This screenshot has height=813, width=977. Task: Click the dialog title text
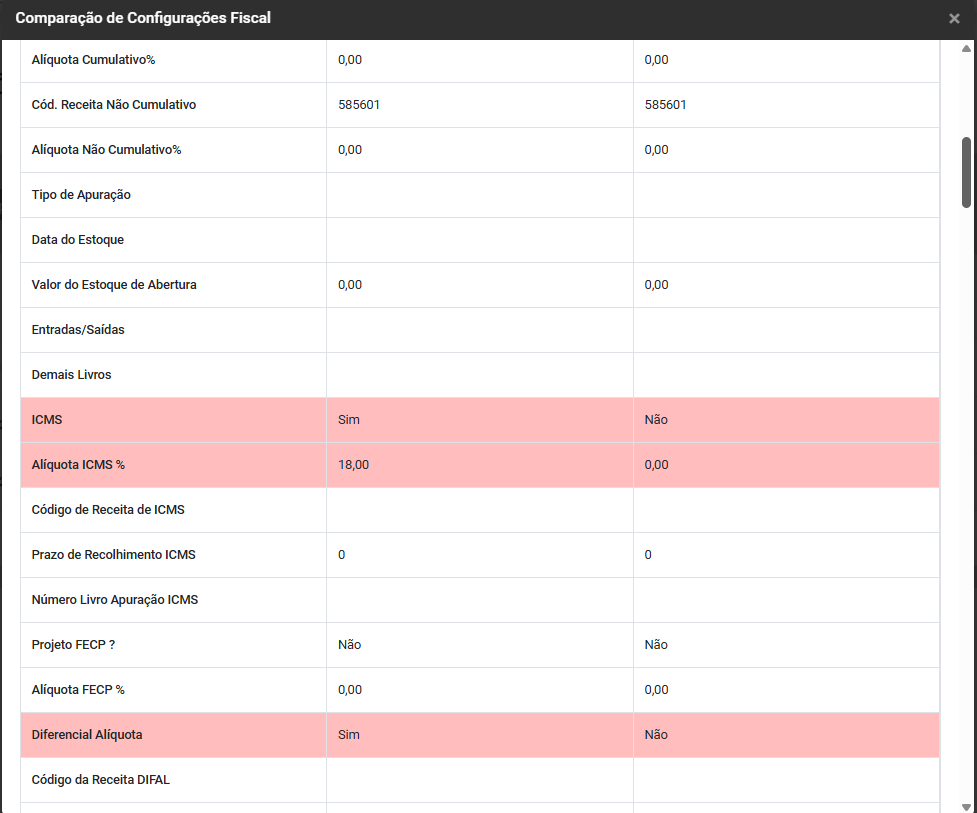[143, 19]
